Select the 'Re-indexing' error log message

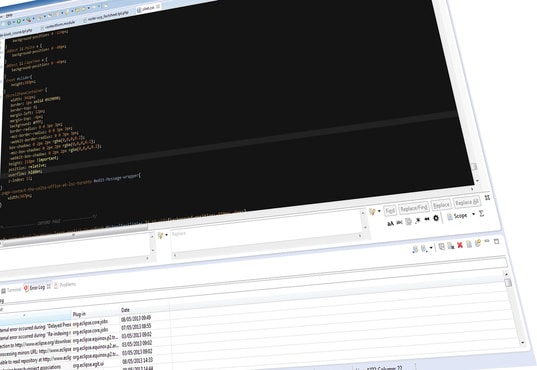36,335
